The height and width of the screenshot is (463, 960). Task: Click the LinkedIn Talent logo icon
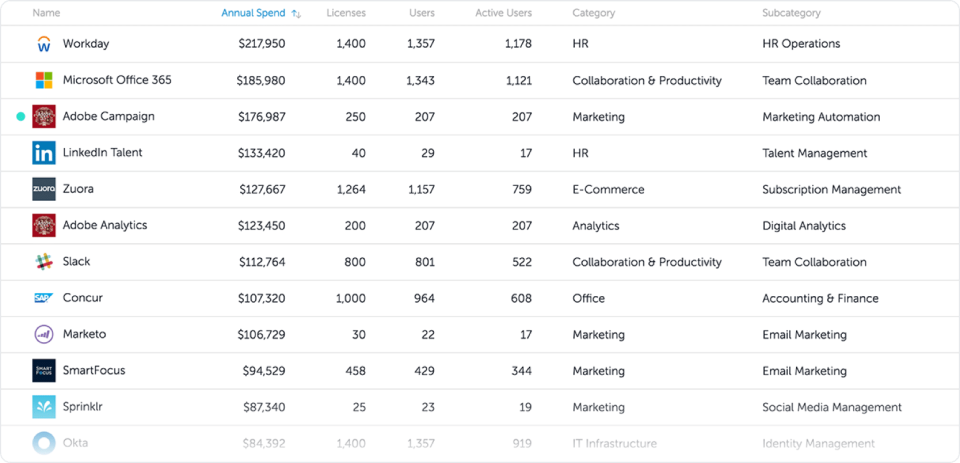[x=44, y=153]
